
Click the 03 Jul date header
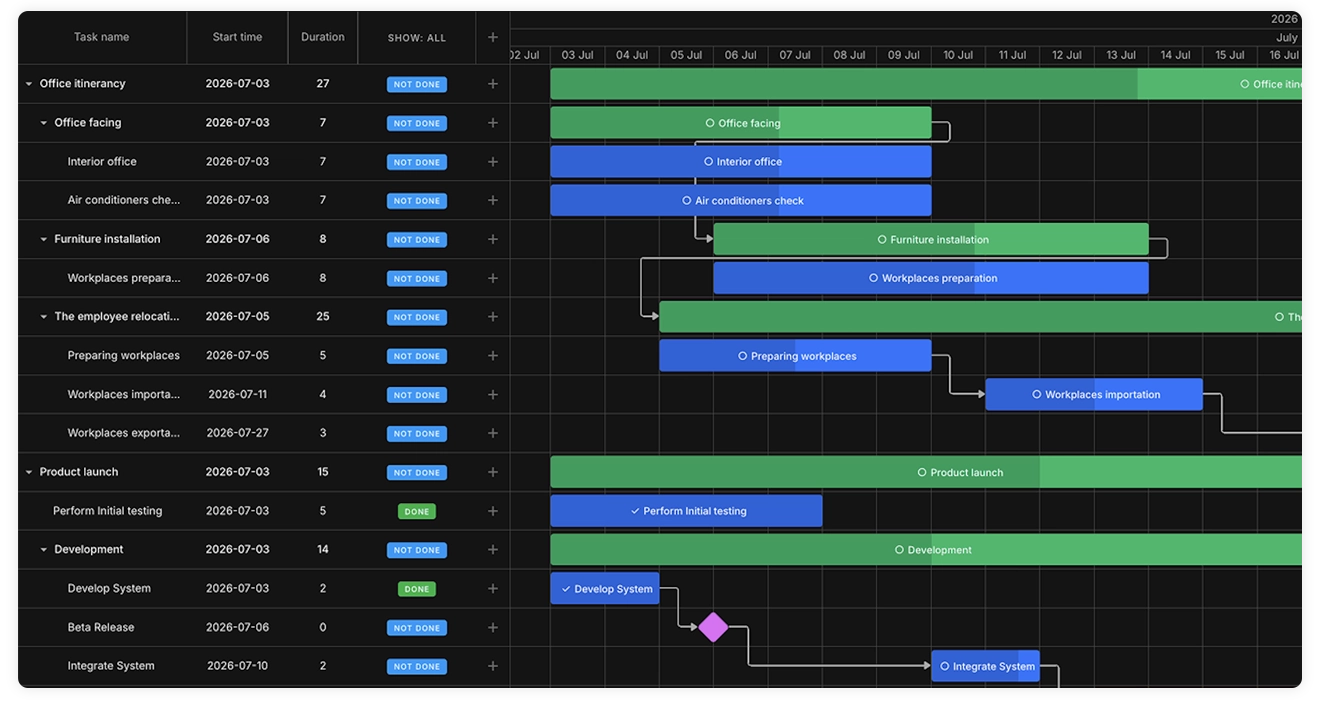pos(577,55)
